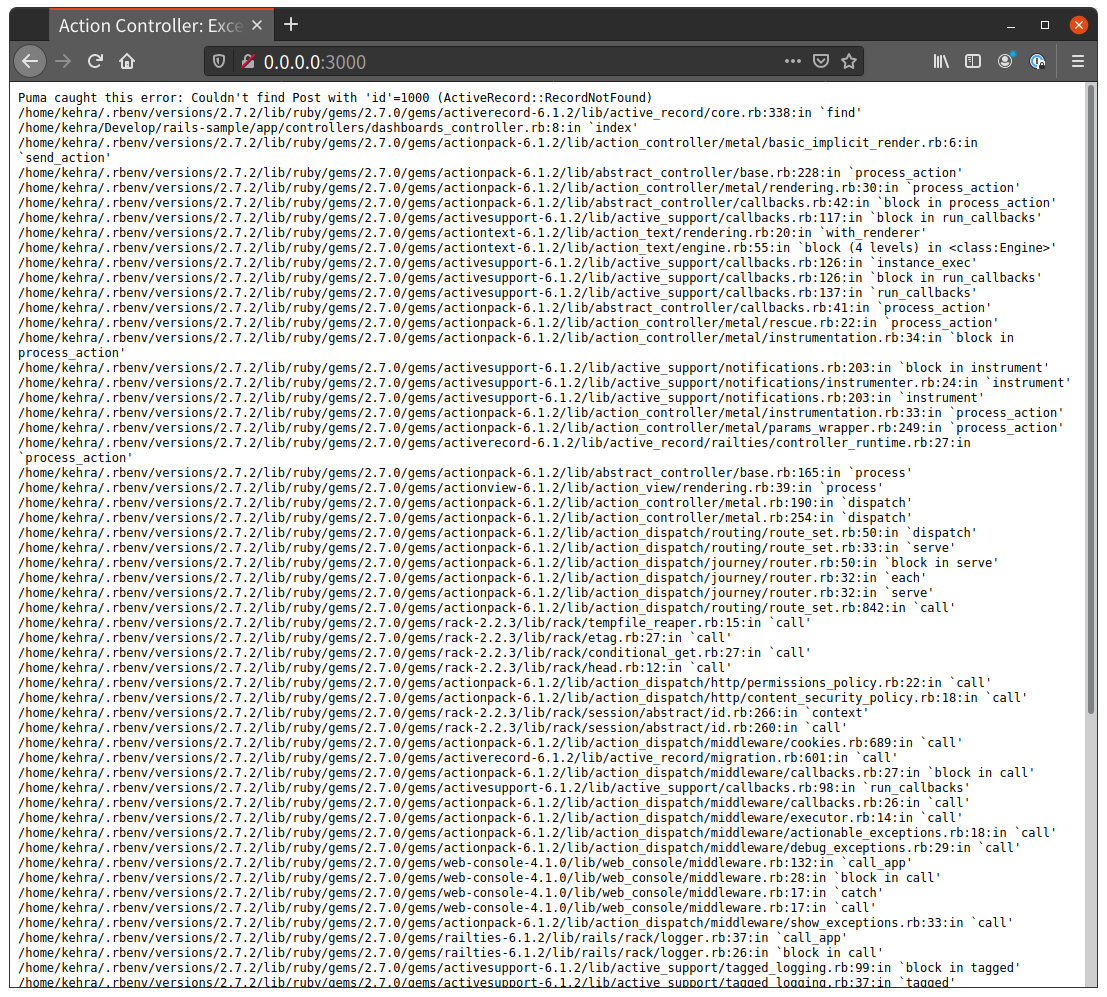Click the abstract/id.rb:266 context line
This screenshot has height=997, width=1107.
pos(443,713)
